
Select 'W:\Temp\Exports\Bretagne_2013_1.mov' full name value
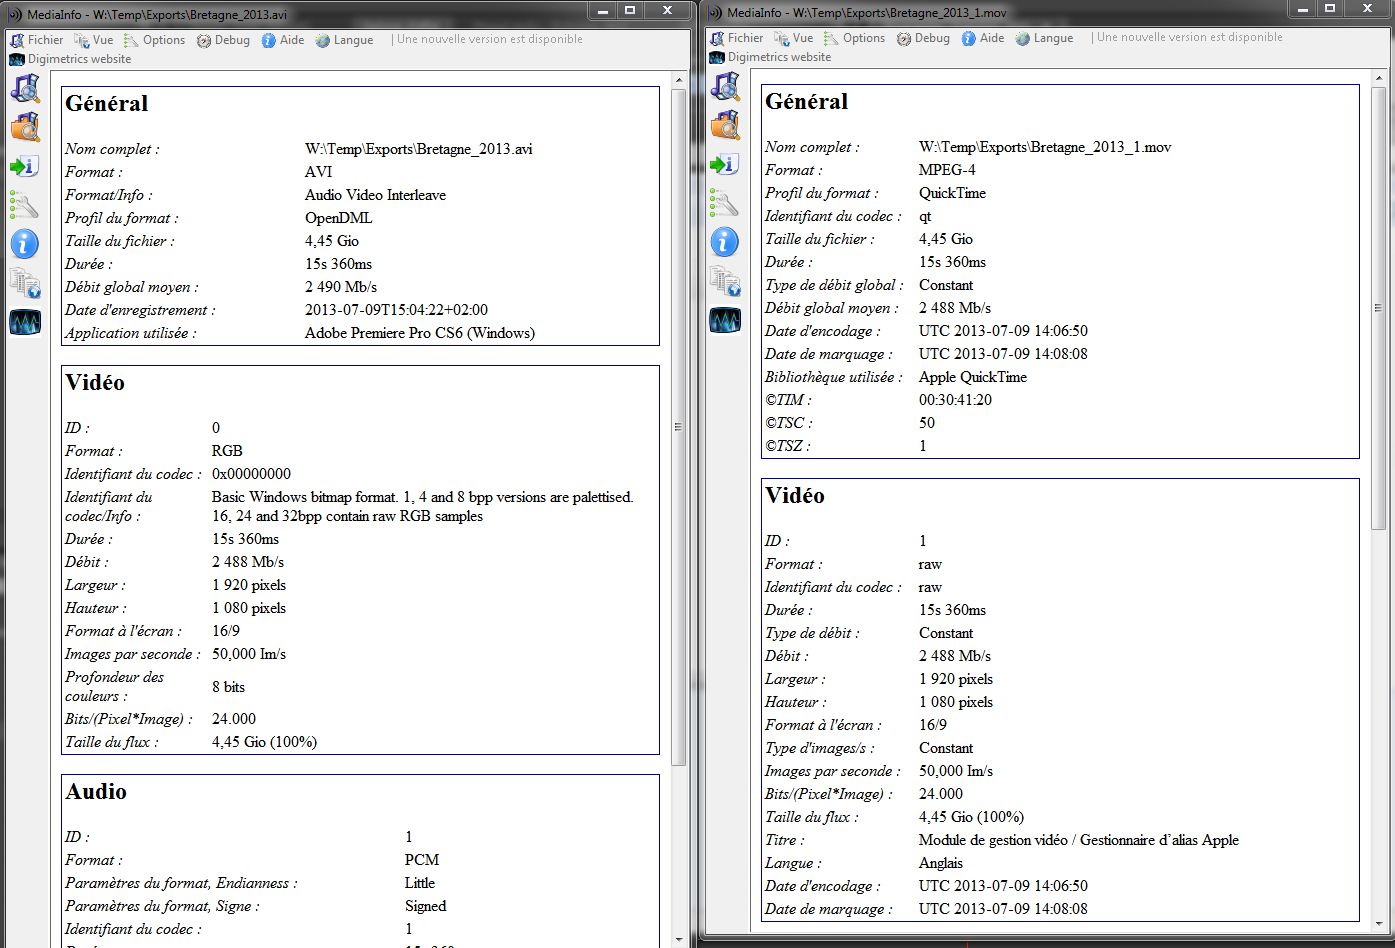(1045, 147)
